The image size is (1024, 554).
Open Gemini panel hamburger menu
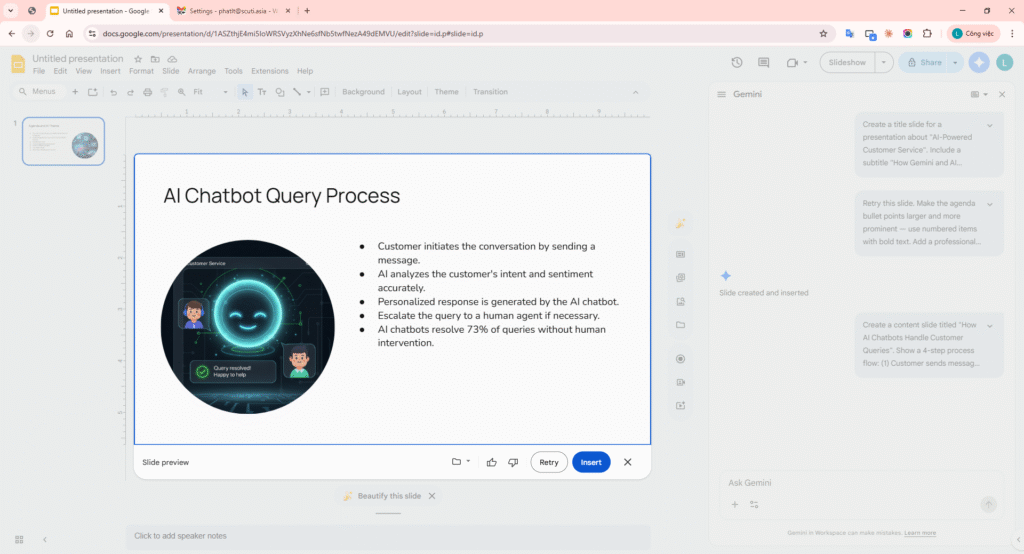721,94
